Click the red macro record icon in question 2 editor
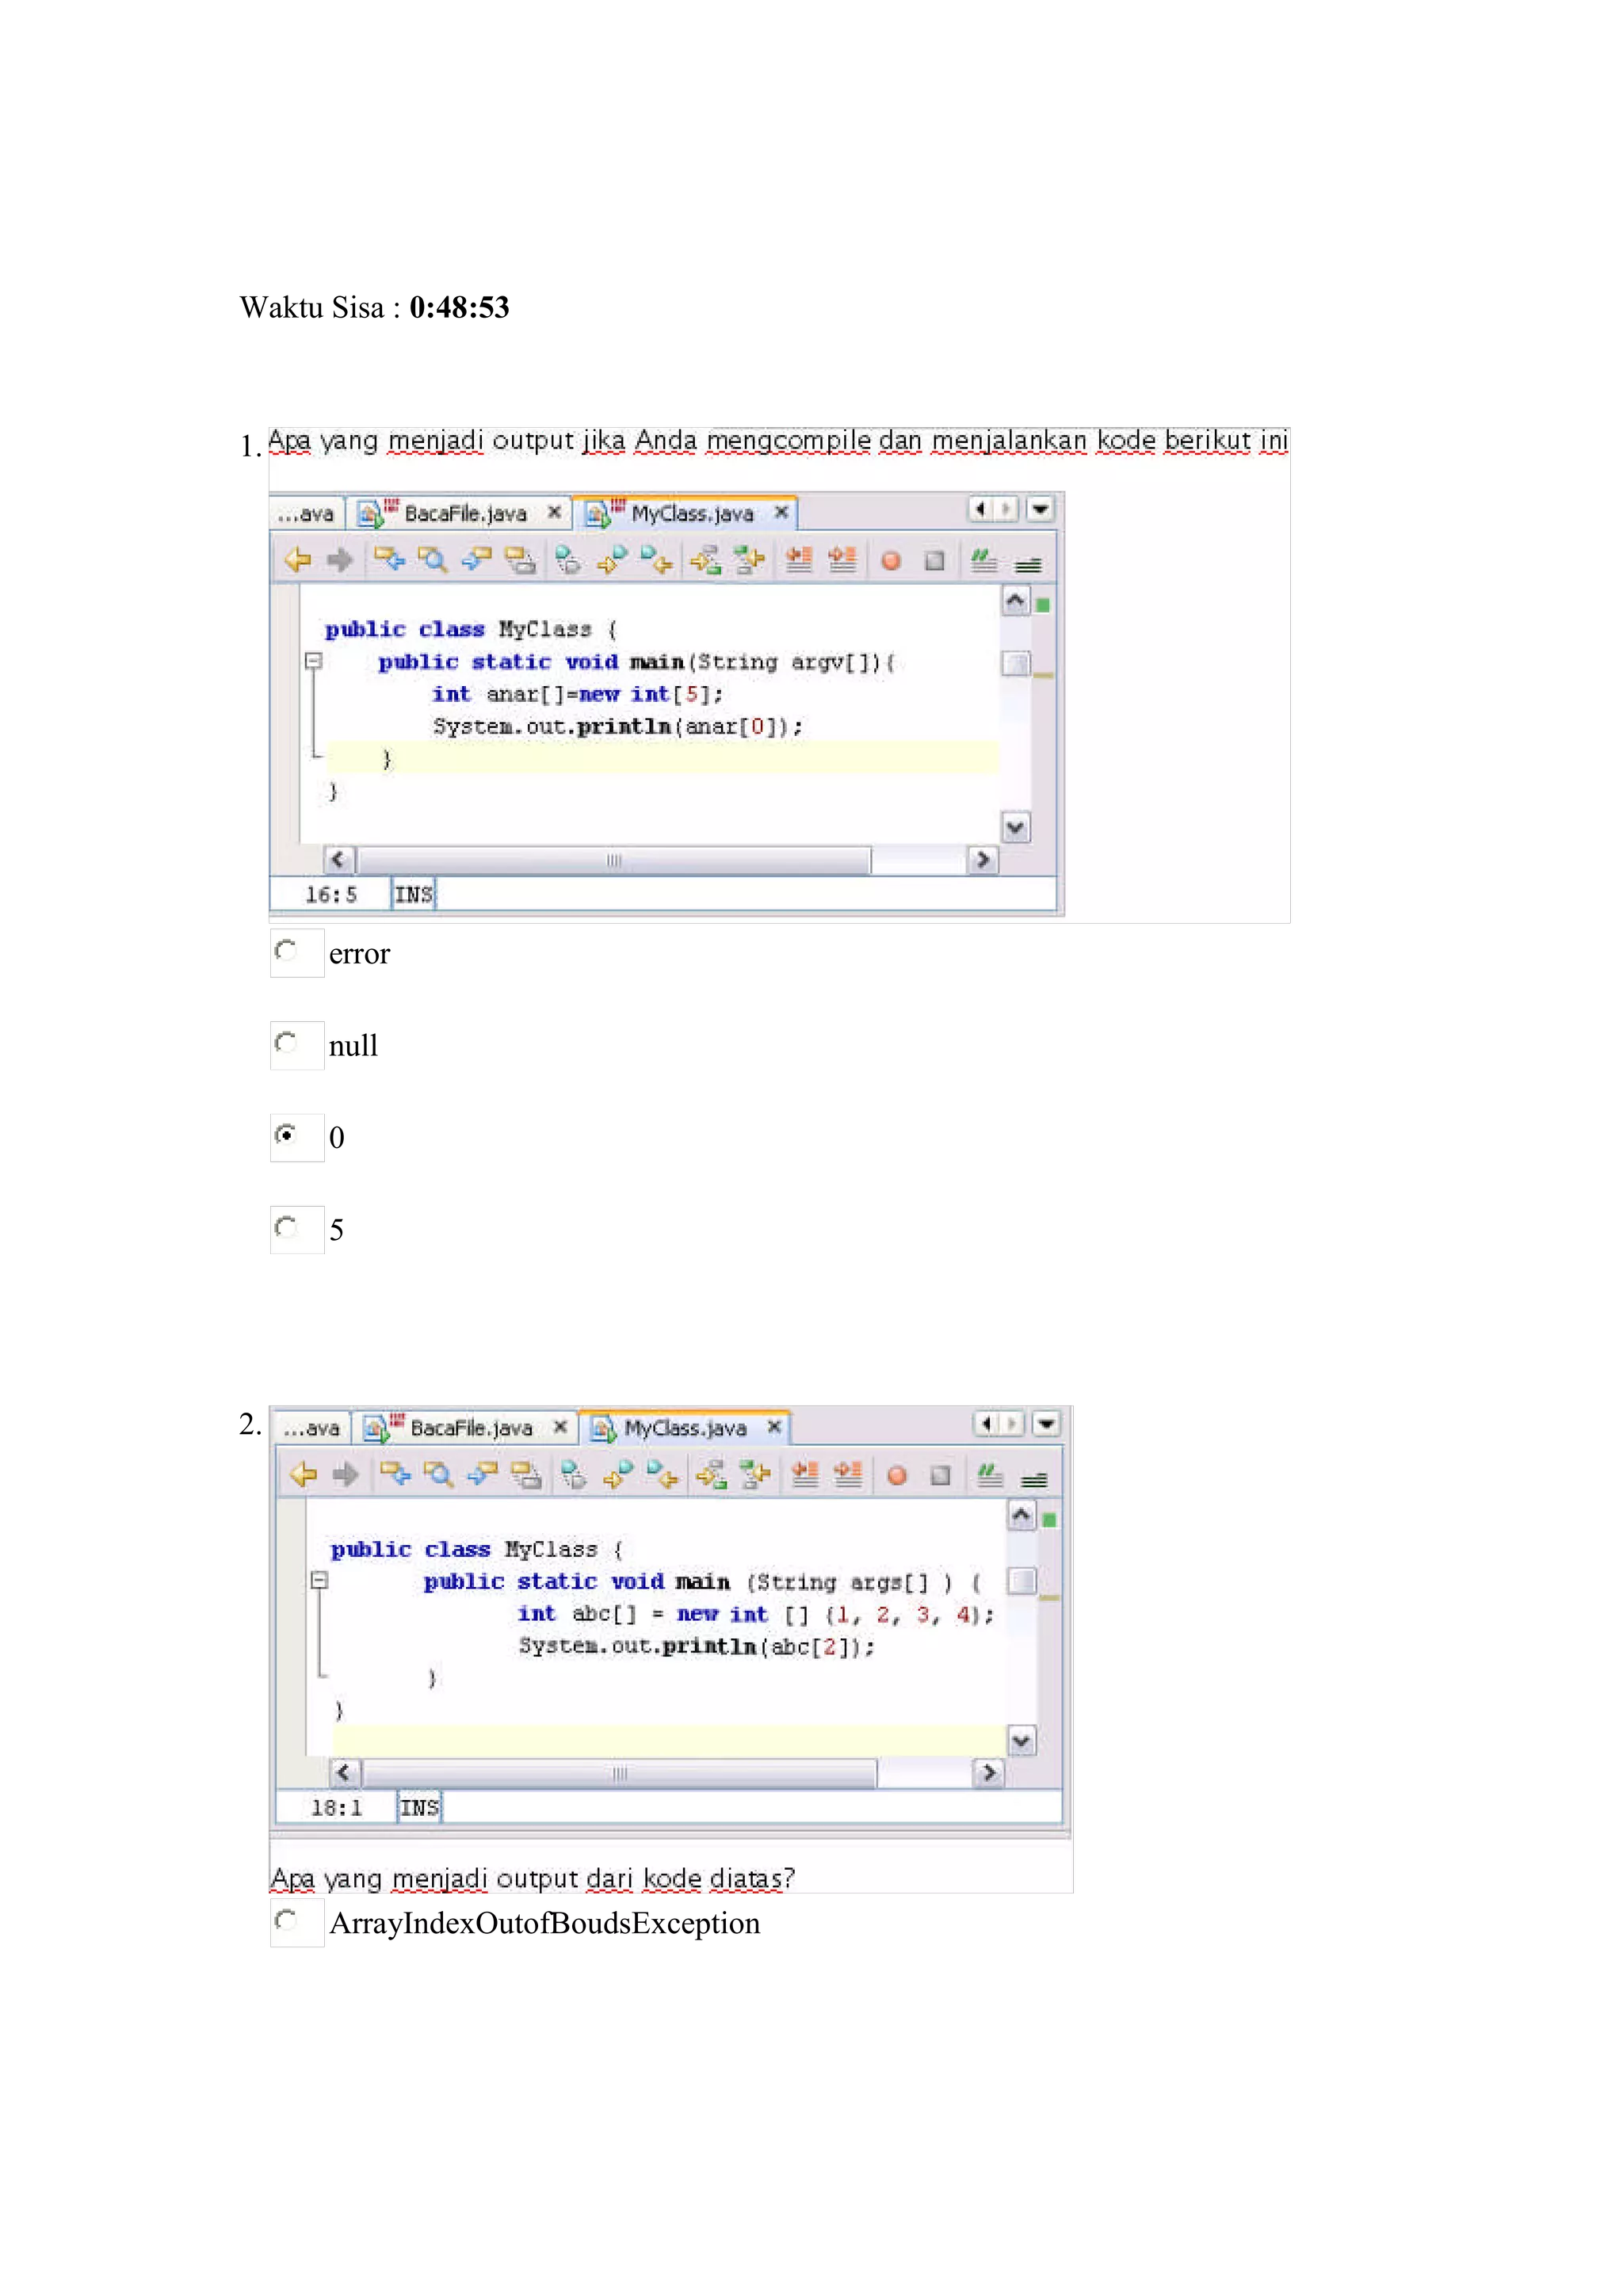Image resolution: width=1623 pixels, height=2296 pixels. 896,1475
